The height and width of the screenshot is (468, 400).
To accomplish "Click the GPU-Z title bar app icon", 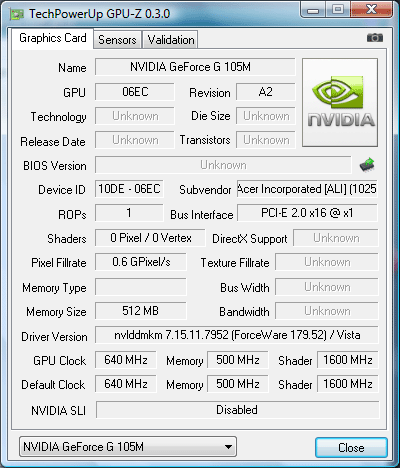I will point(17,14).
